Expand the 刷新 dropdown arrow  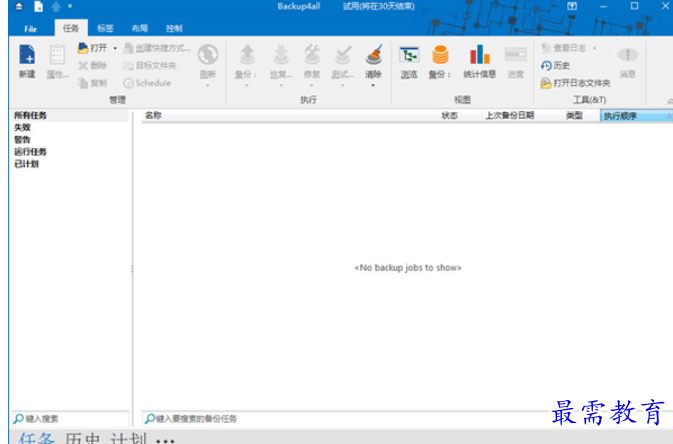pos(208,85)
